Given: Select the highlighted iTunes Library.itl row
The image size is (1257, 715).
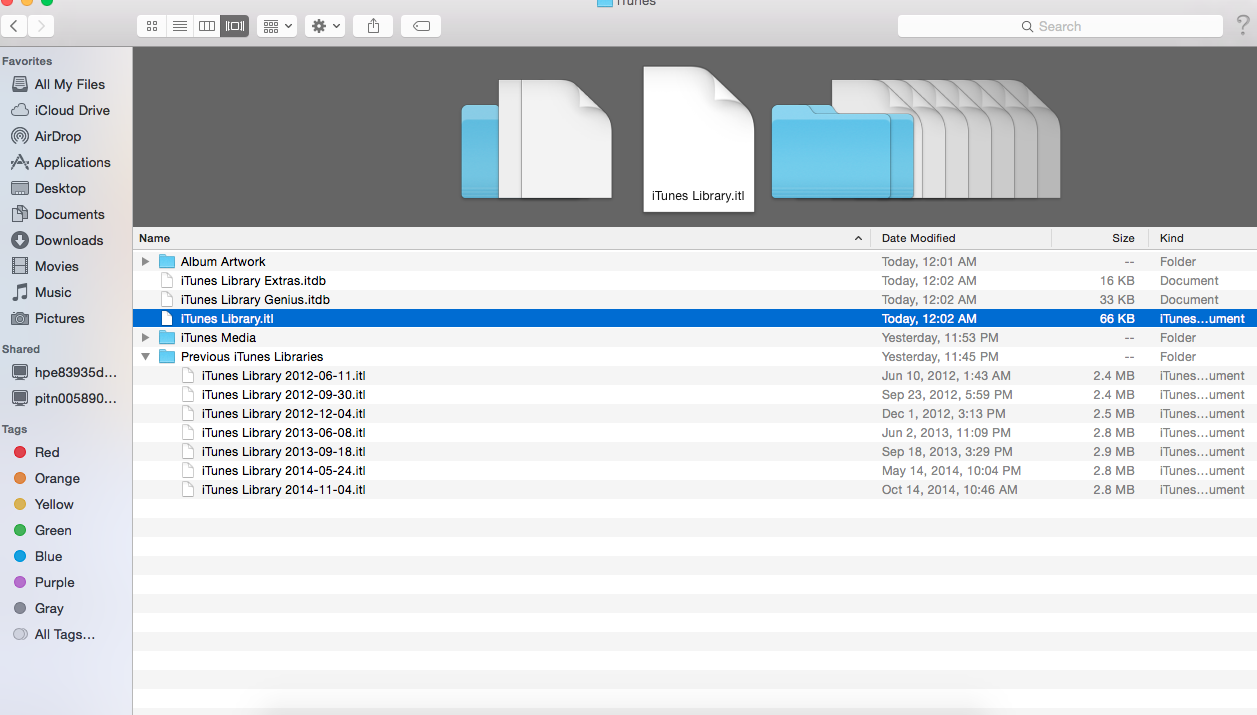Looking at the screenshot, I should 695,318.
